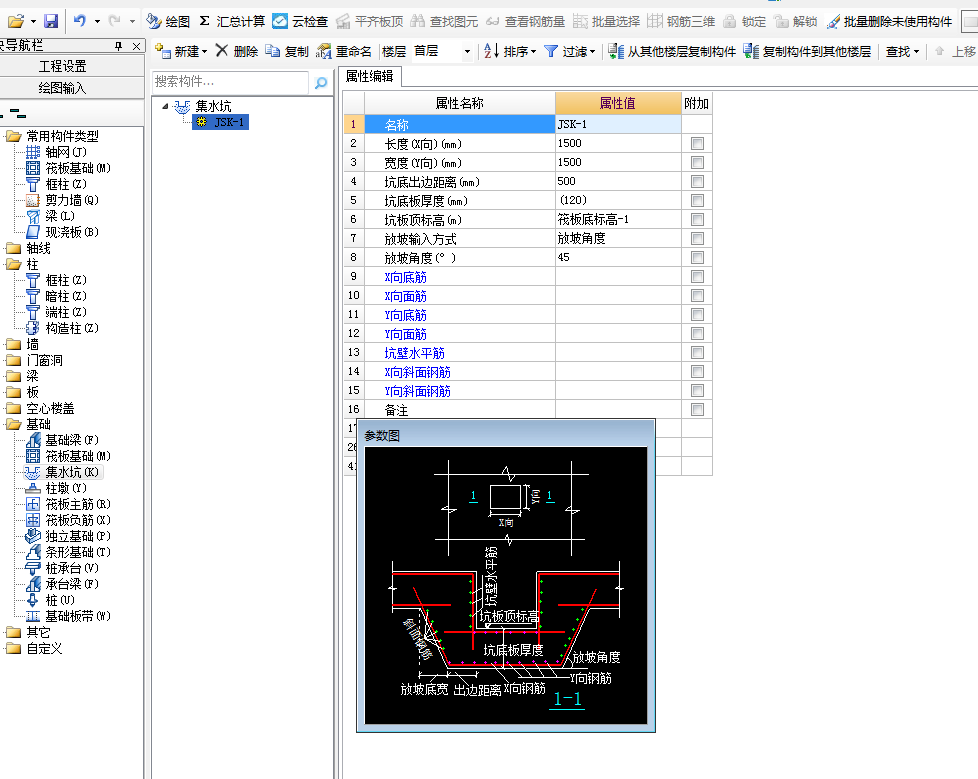Open the 工程设置 panel section

[x=62, y=66]
